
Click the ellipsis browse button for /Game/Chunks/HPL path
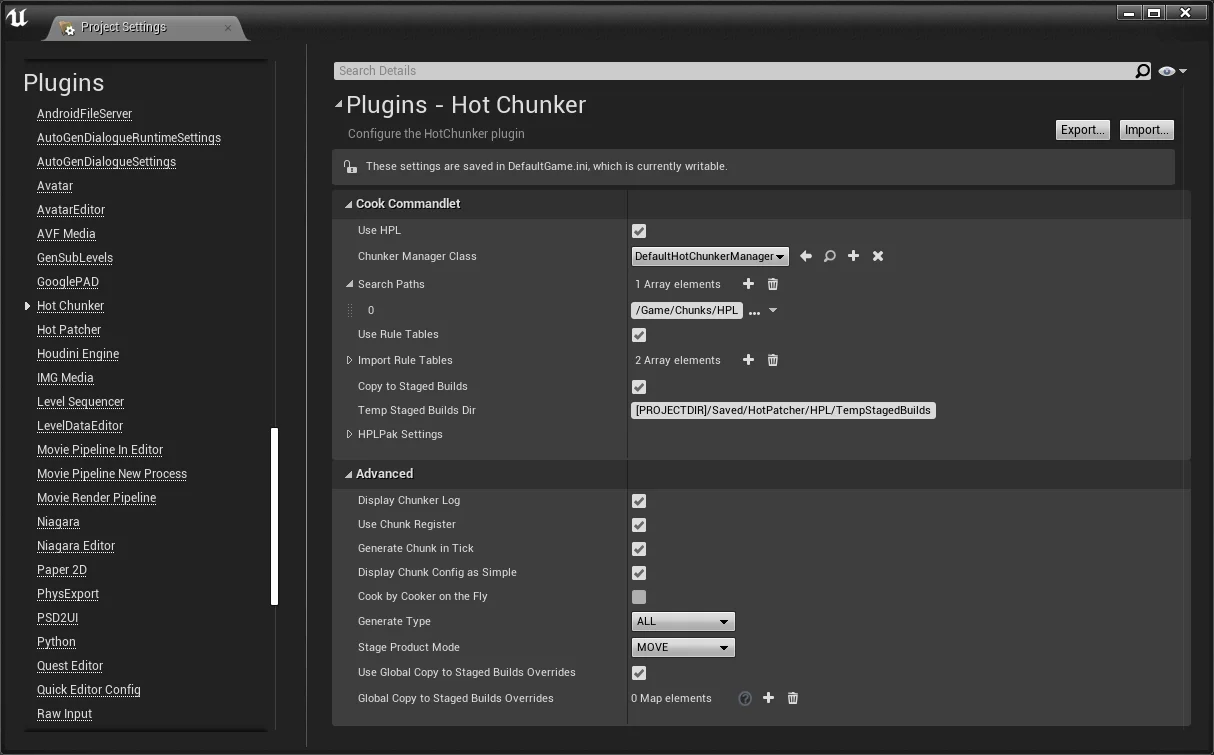click(755, 311)
